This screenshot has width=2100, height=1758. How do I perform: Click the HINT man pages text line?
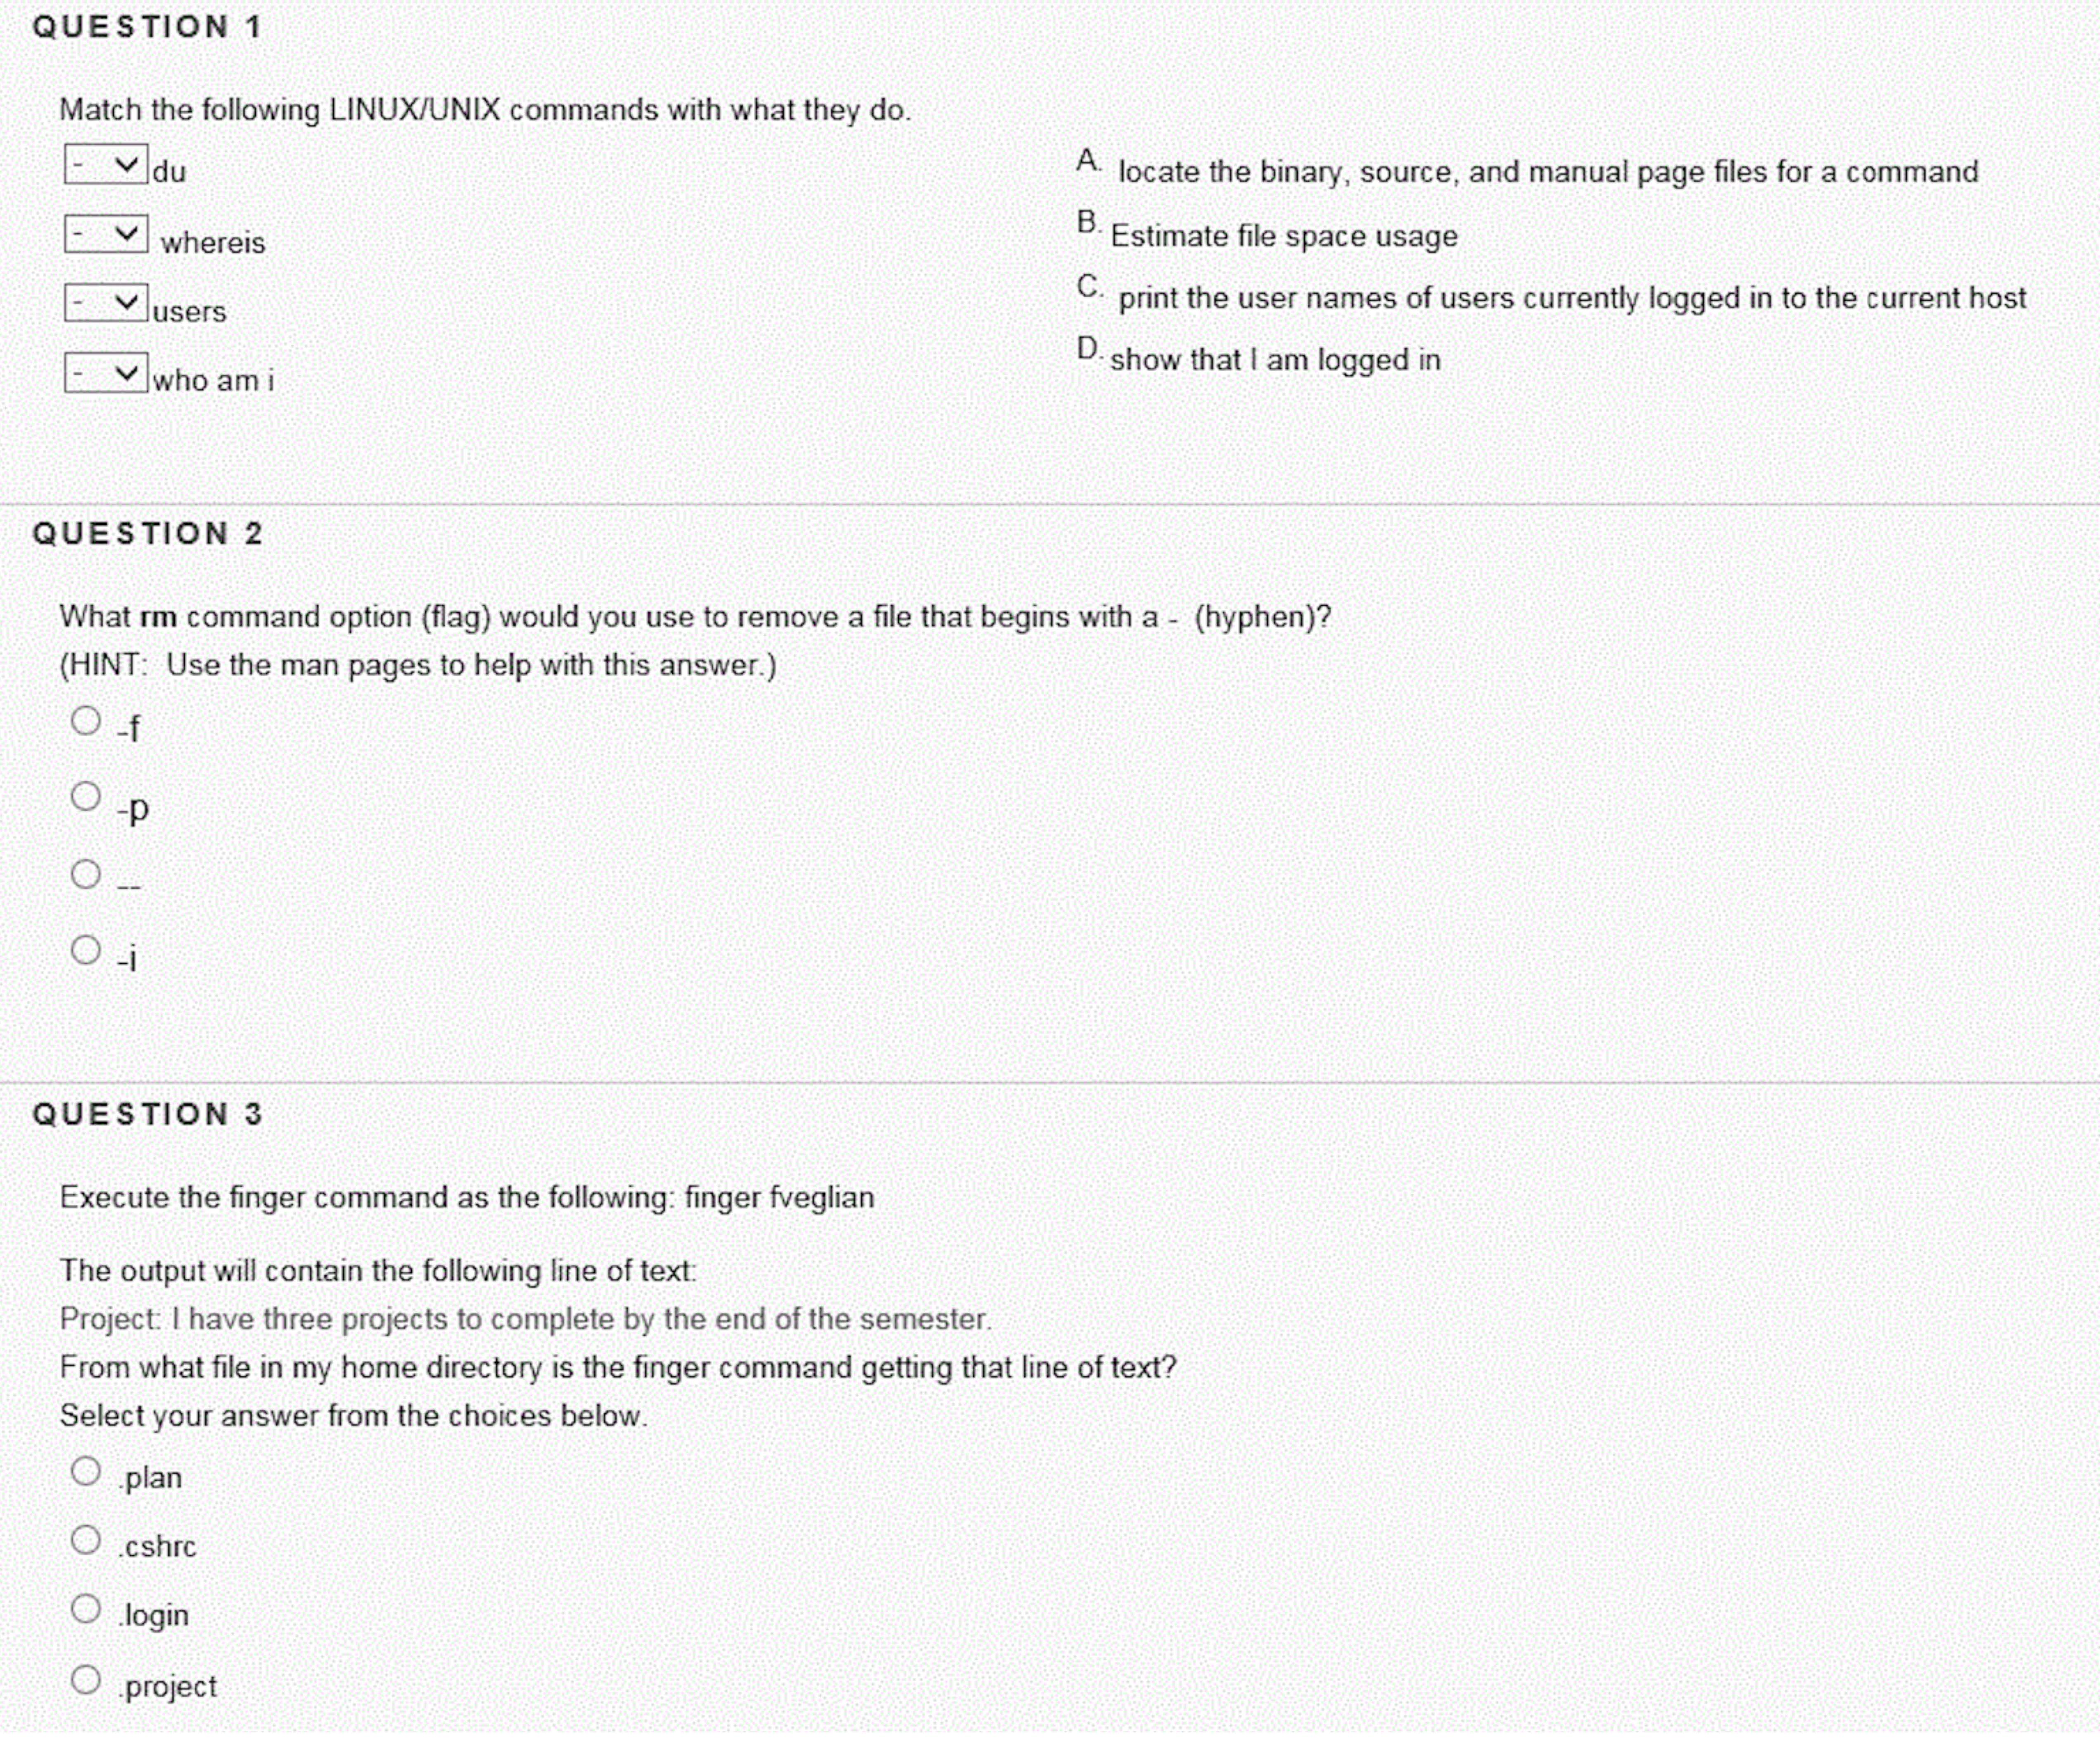418,665
